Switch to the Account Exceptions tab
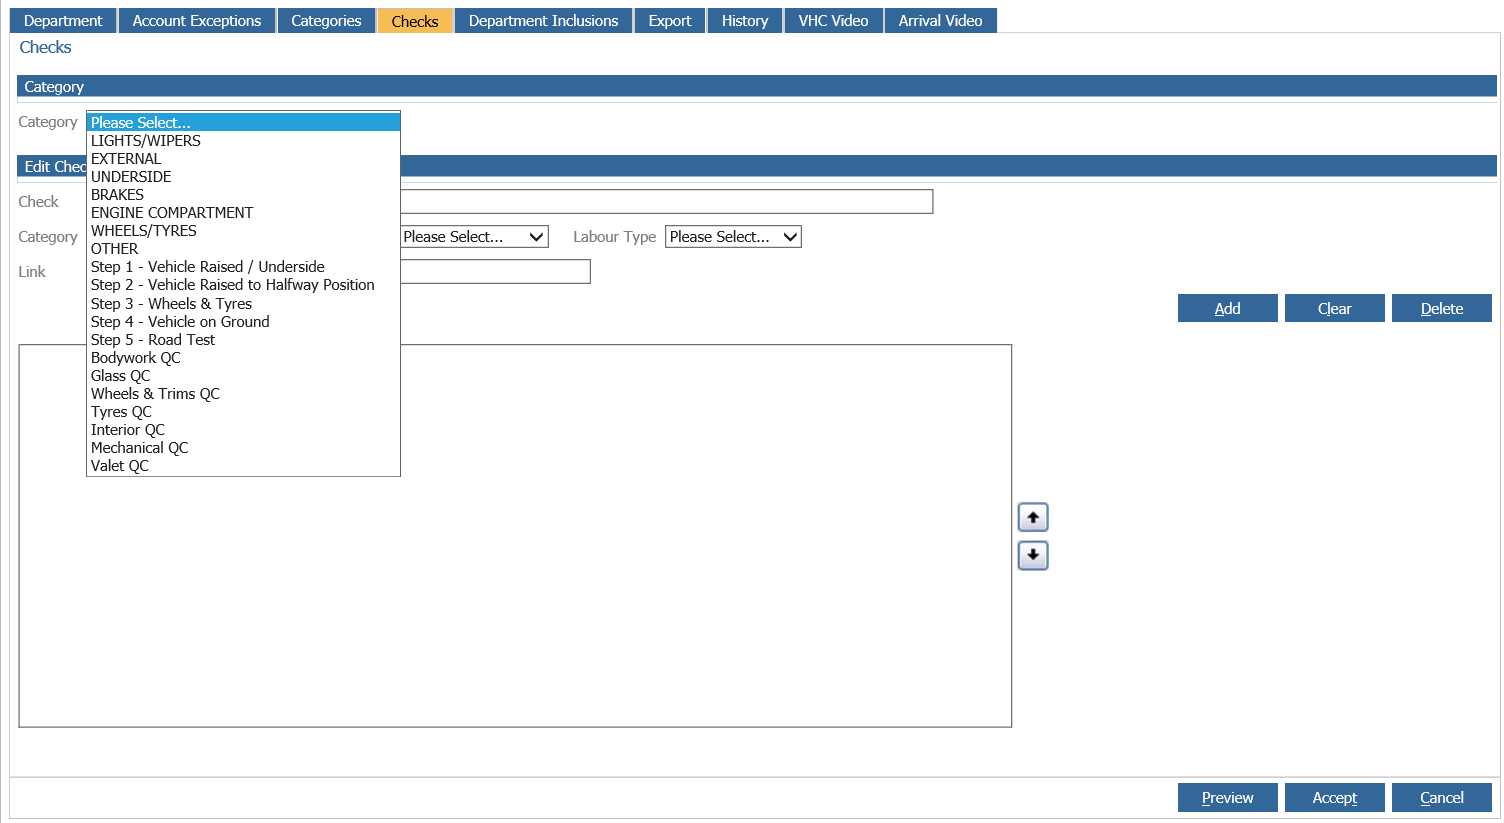The height and width of the screenshot is (823, 1504). click(x=197, y=20)
